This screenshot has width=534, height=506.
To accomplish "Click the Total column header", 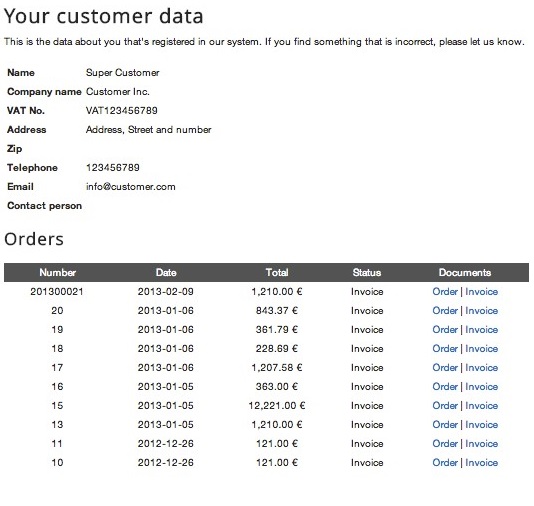I will pyautogui.click(x=277, y=273).
